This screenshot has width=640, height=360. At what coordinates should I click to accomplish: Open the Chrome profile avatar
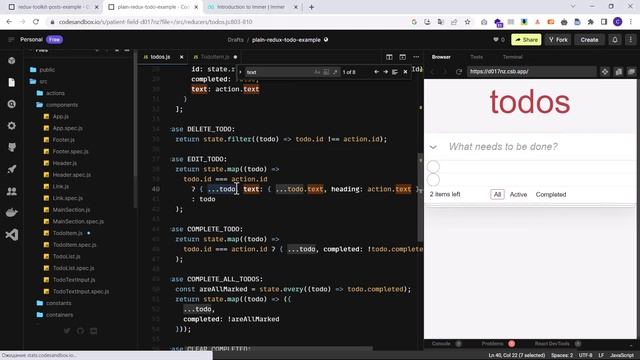(618, 22)
